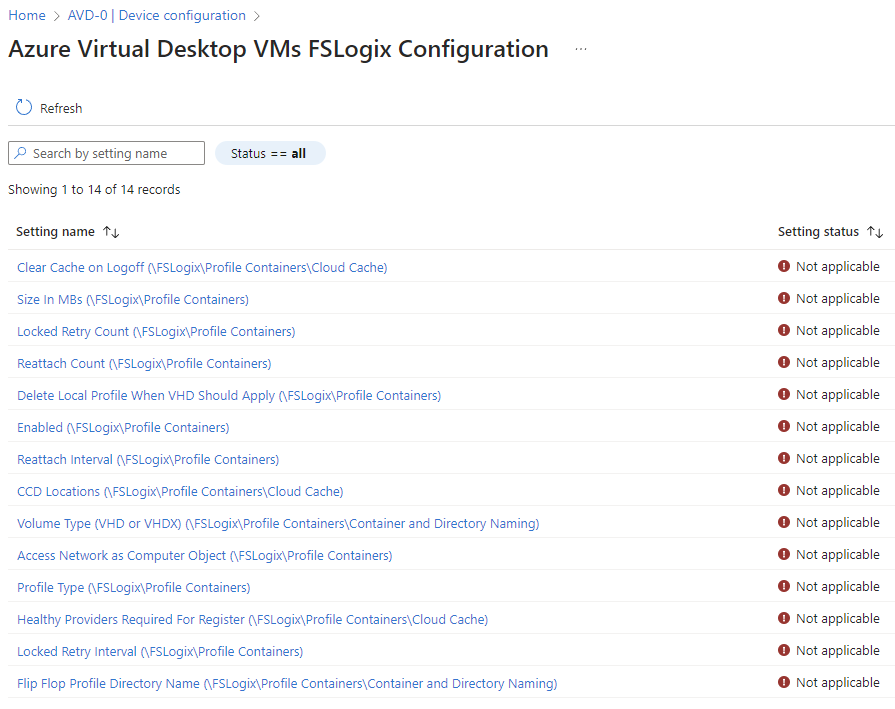
Task: Open Delete Local Profile When VHD Should Apply
Action: coord(229,395)
